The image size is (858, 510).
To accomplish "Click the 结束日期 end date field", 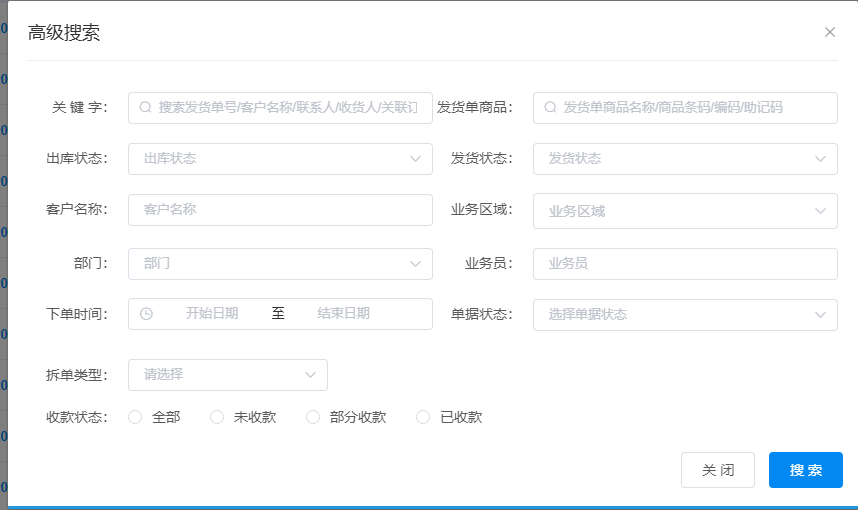I will coord(344,313).
